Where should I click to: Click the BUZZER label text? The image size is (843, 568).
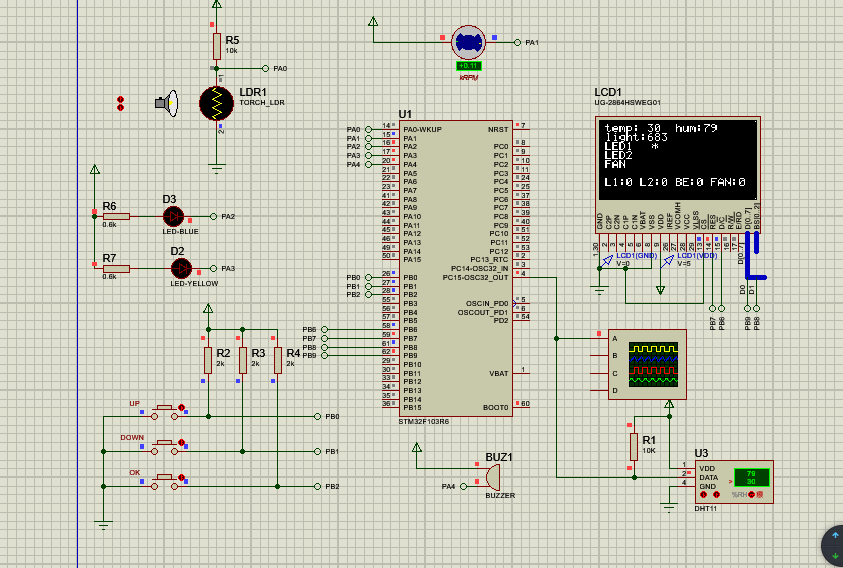pyautogui.click(x=500, y=495)
